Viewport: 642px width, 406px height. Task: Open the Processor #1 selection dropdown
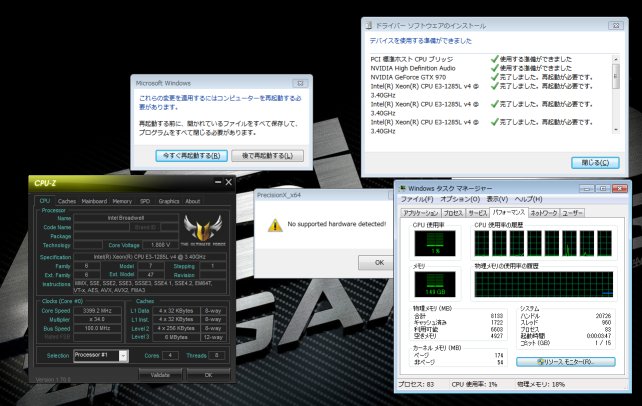pyautogui.click(x=123, y=356)
